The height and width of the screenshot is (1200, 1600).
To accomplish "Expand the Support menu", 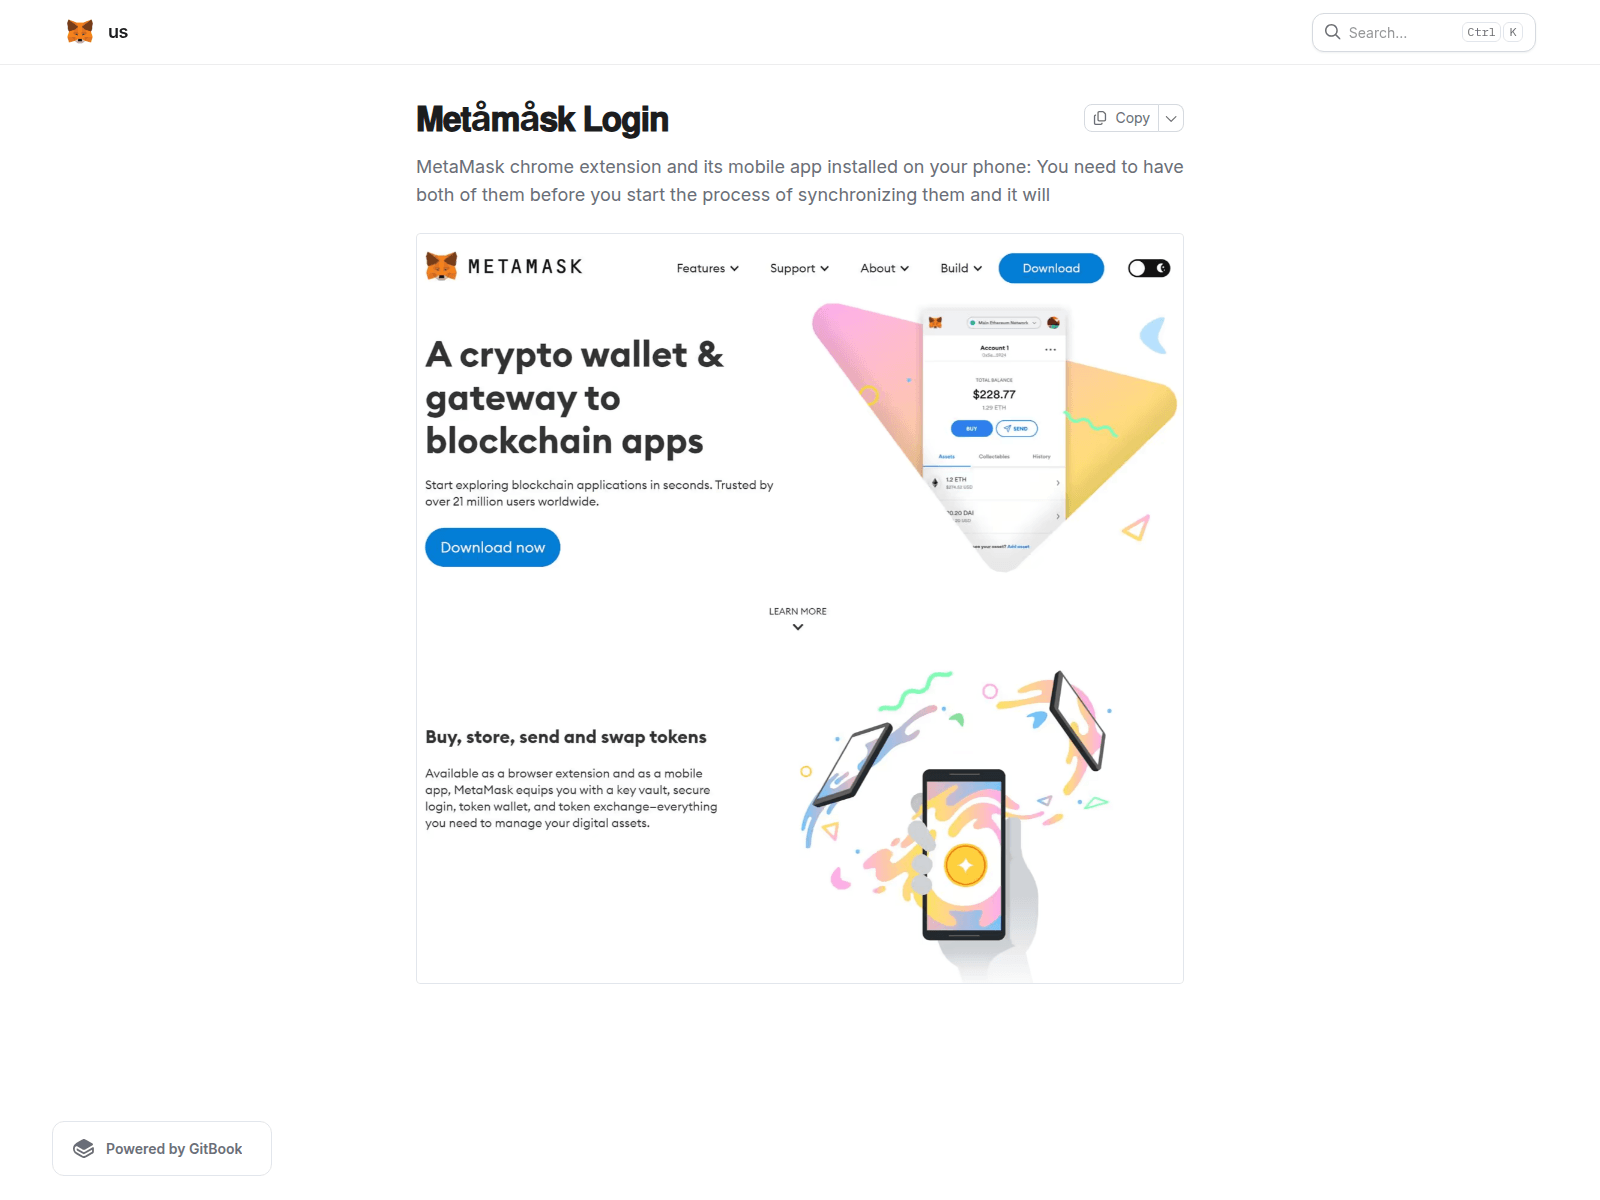I will click(800, 268).
